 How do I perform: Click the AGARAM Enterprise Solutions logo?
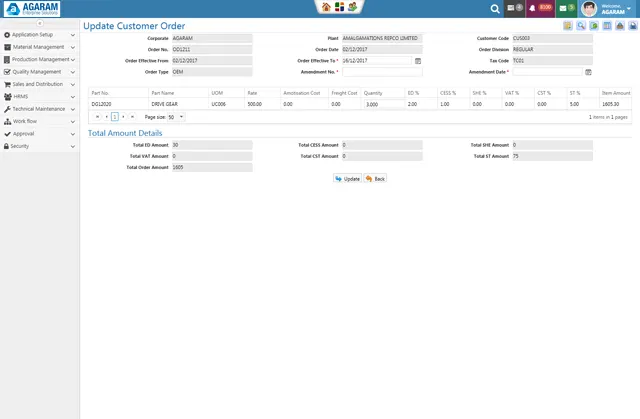(x=32, y=9)
